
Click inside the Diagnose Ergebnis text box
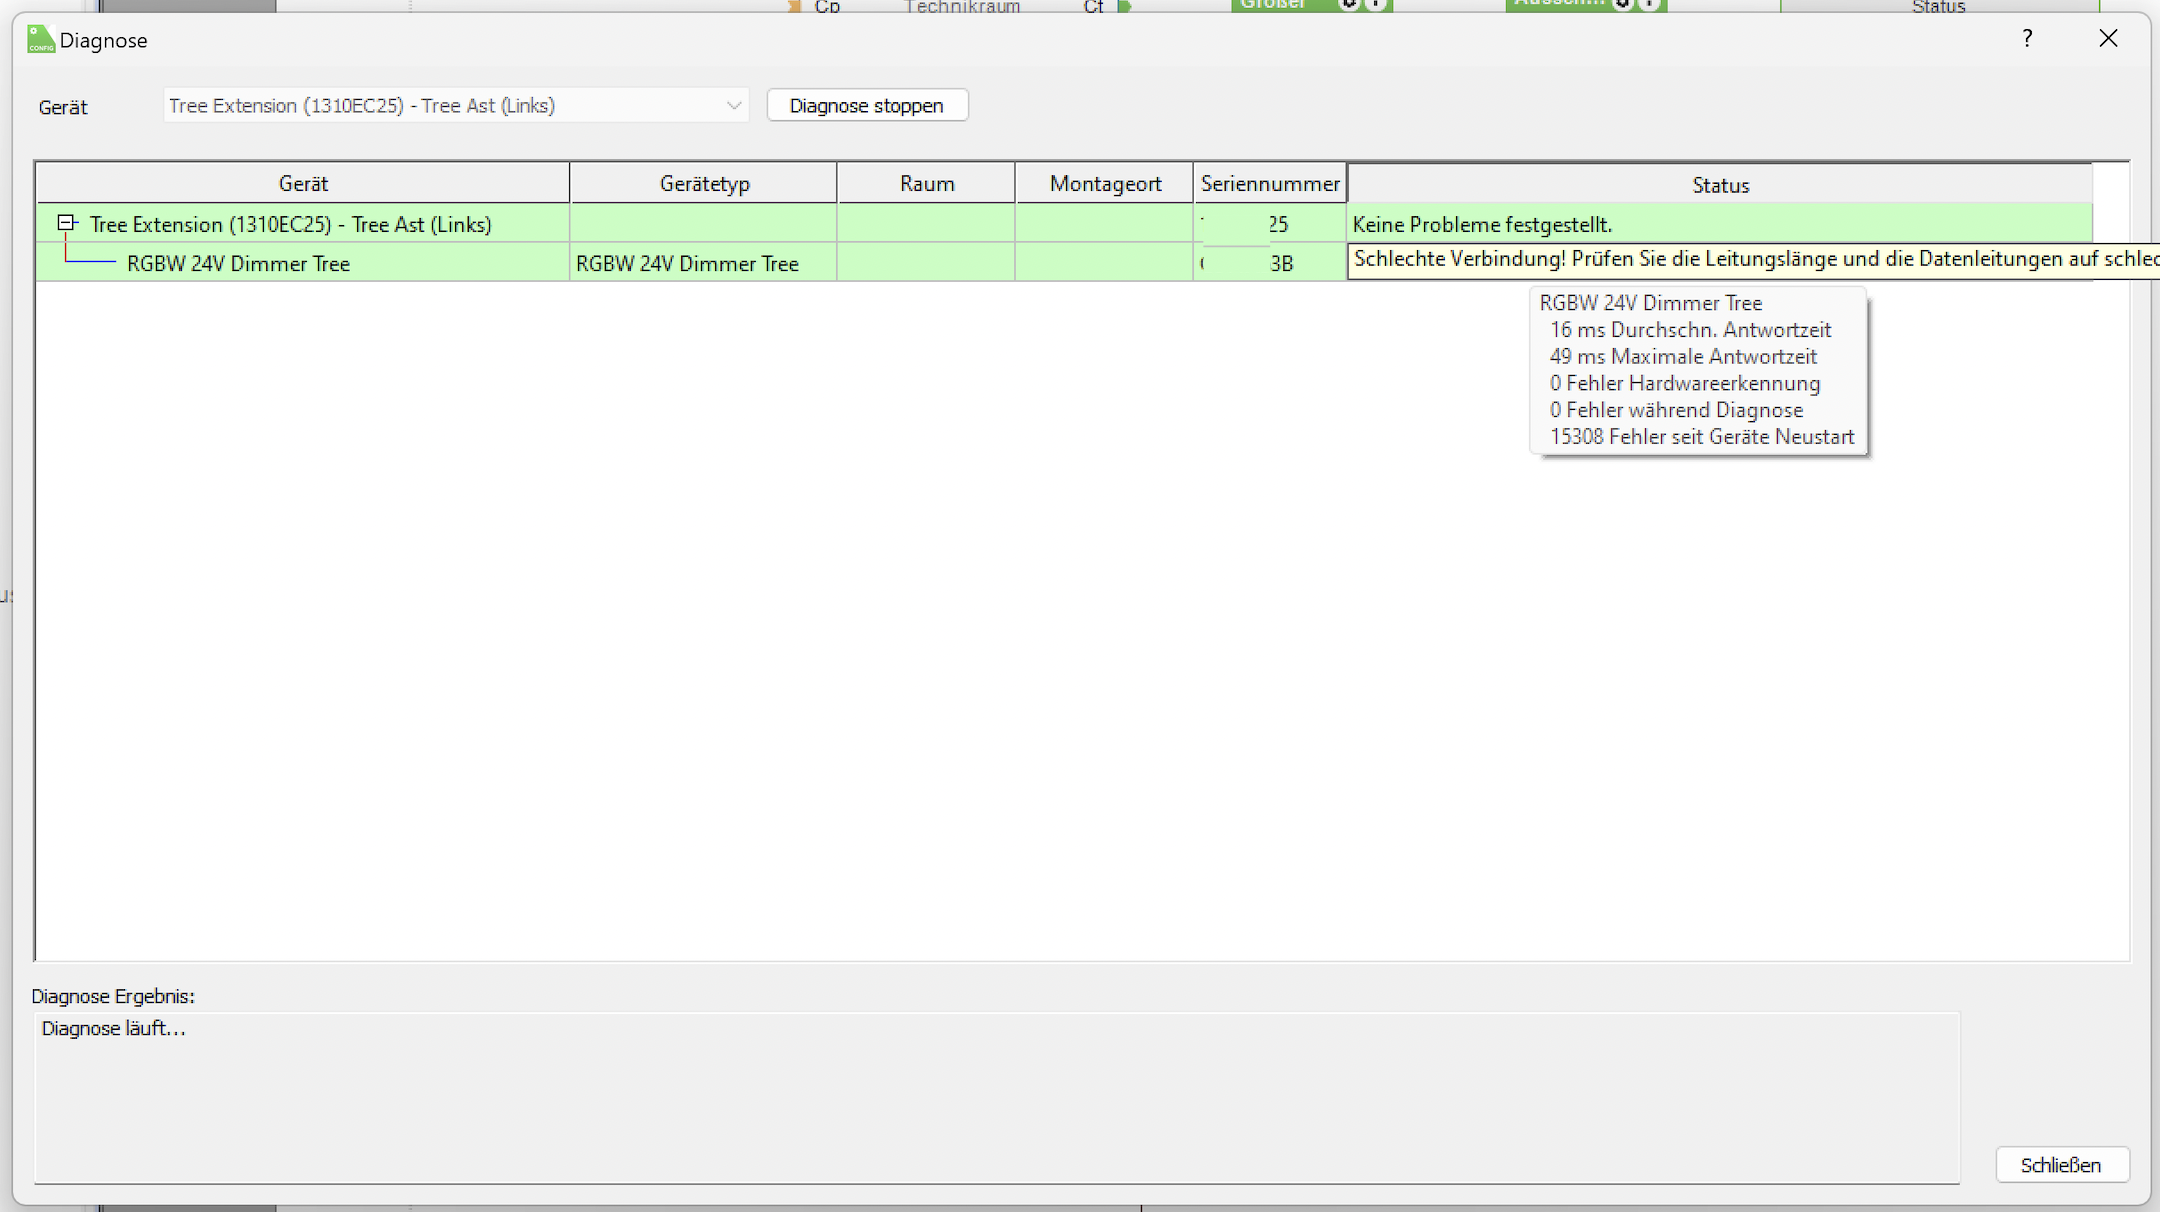pyautogui.click(x=996, y=1100)
